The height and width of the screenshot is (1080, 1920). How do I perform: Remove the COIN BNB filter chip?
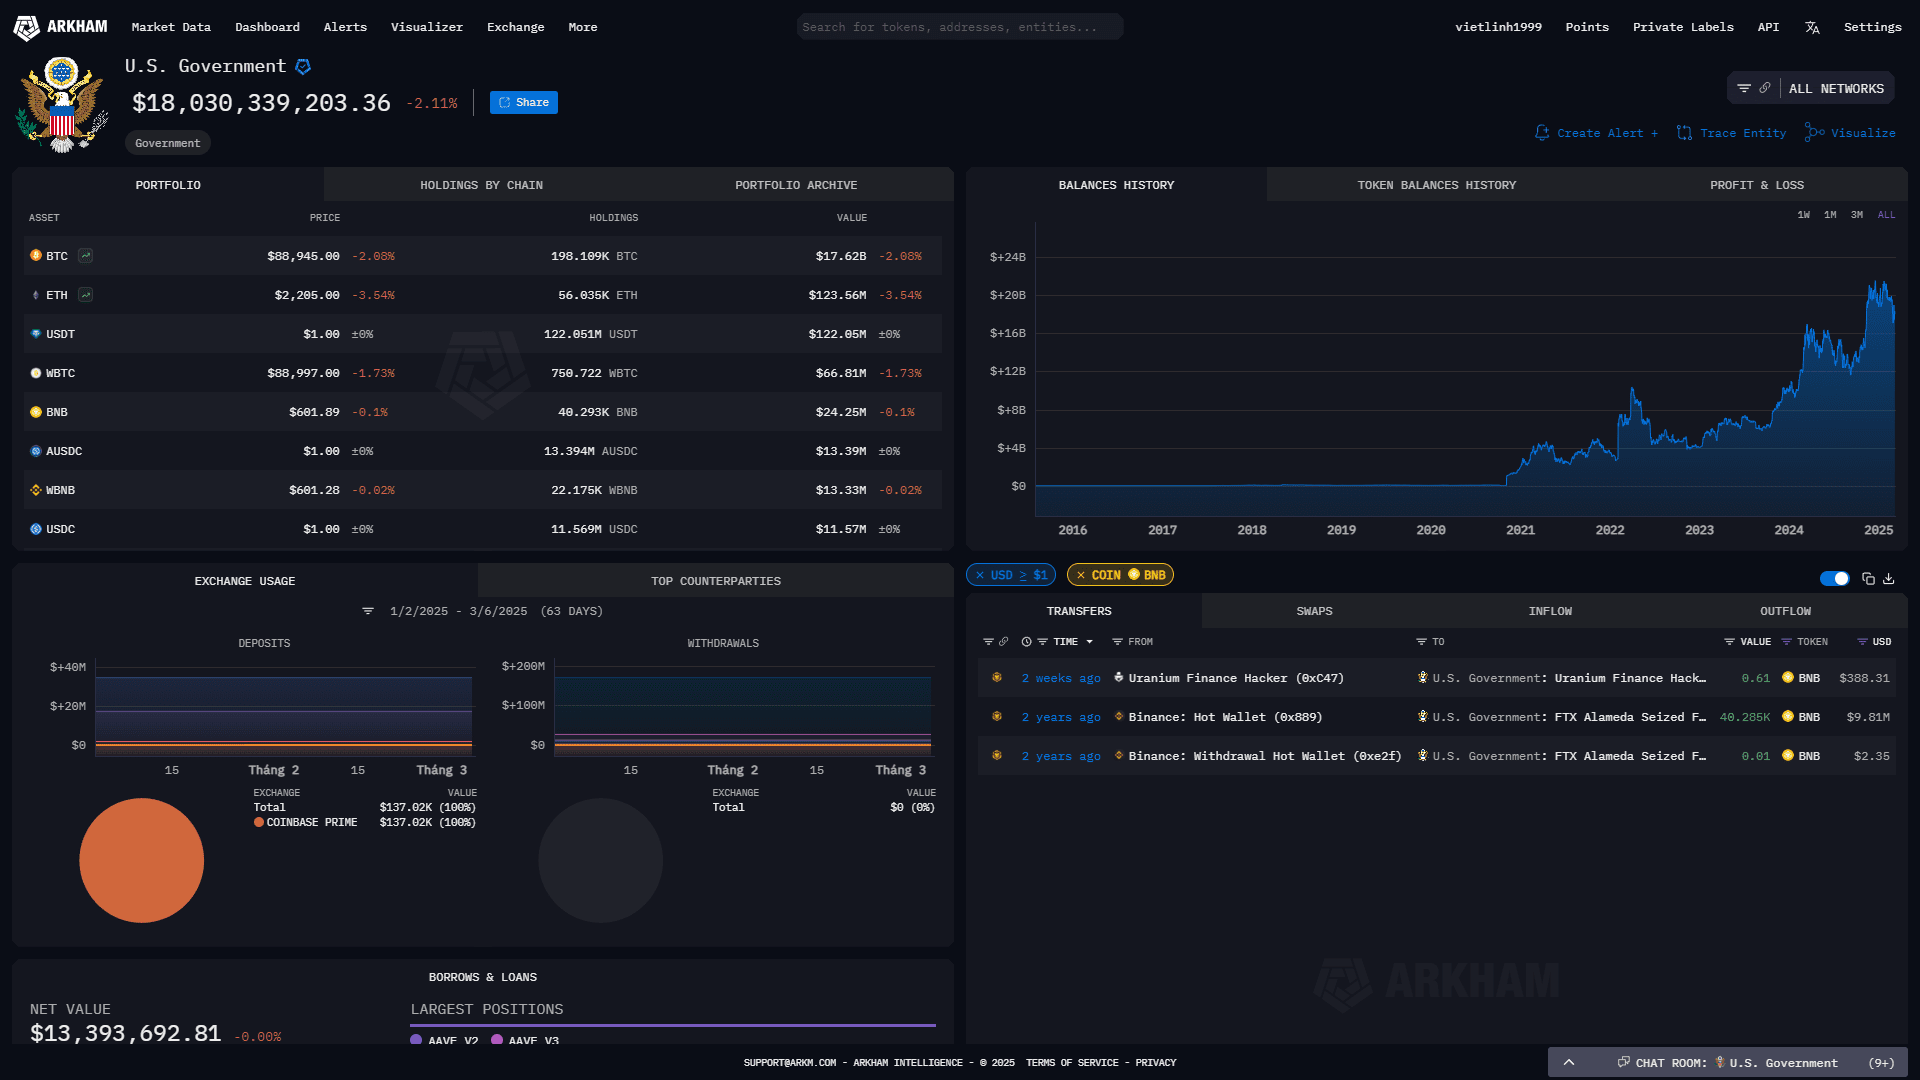(x=1081, y=575)
